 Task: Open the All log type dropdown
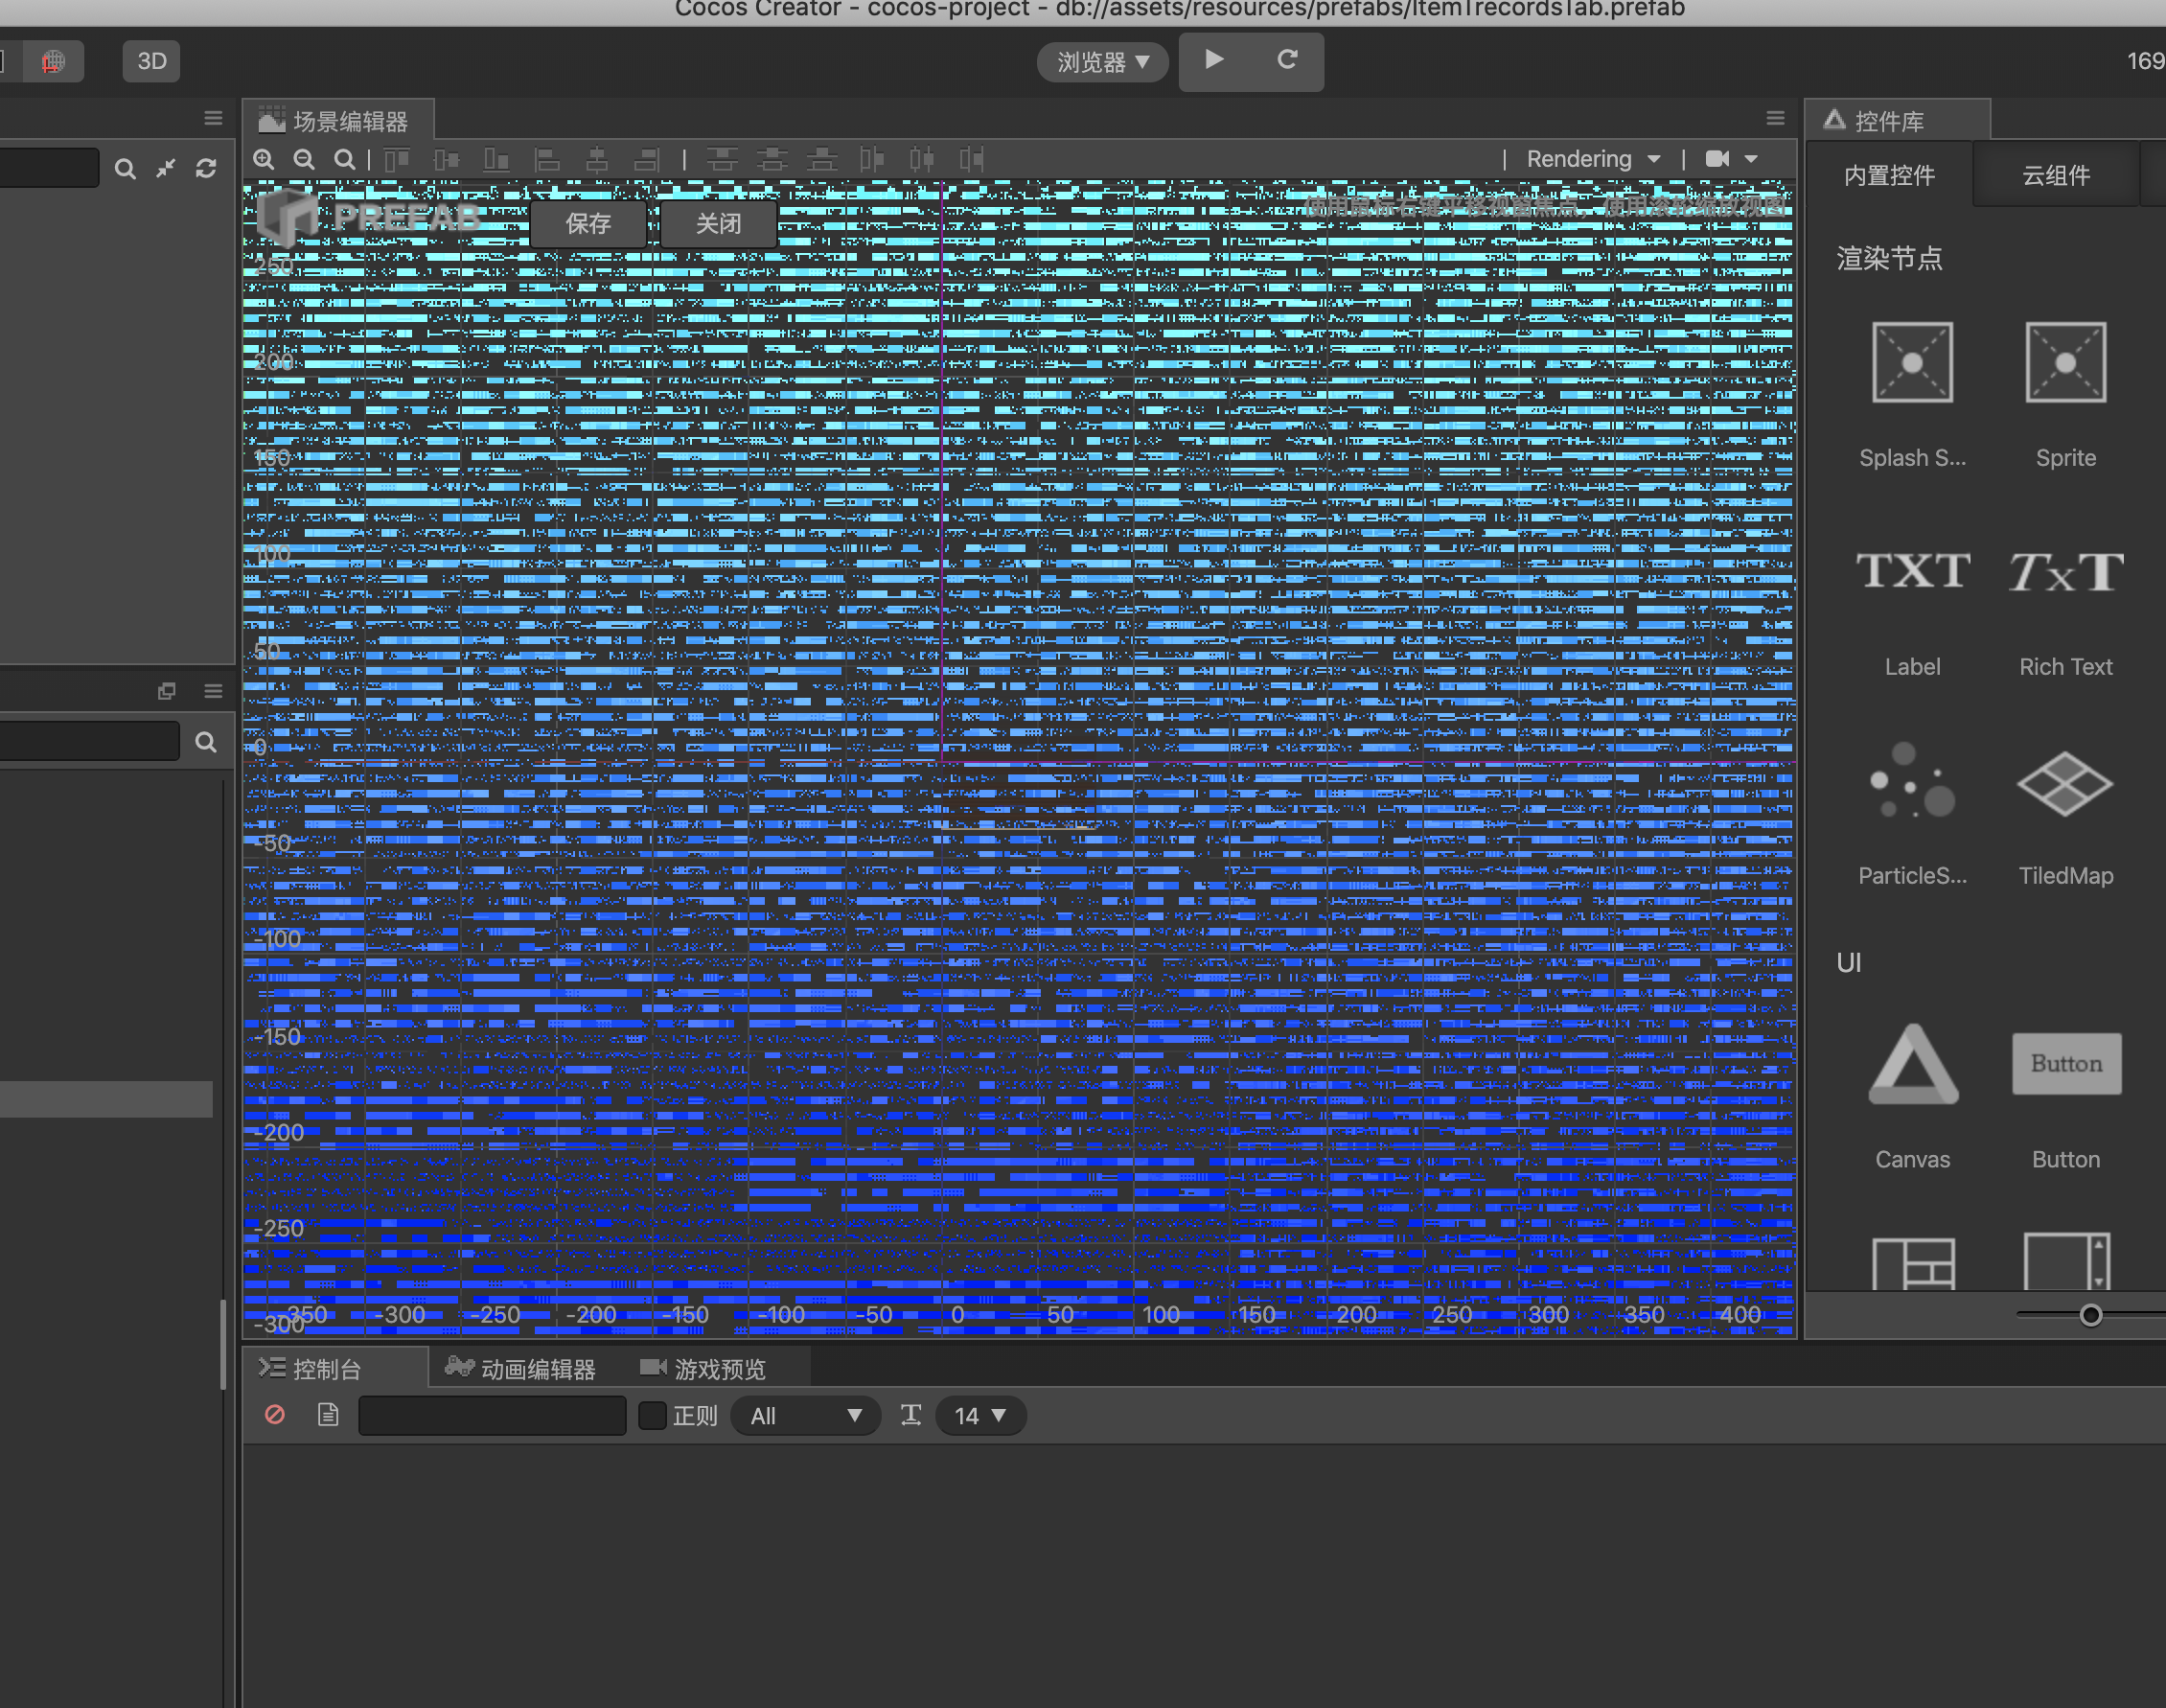click(805, 1415)
